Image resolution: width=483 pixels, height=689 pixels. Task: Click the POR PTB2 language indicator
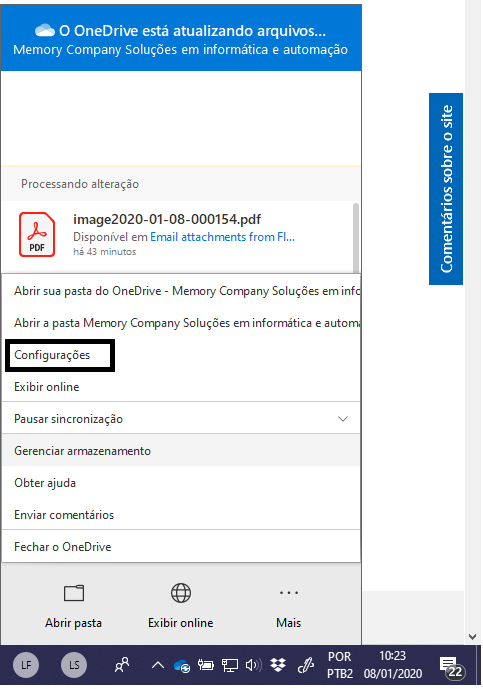[340, 665]
